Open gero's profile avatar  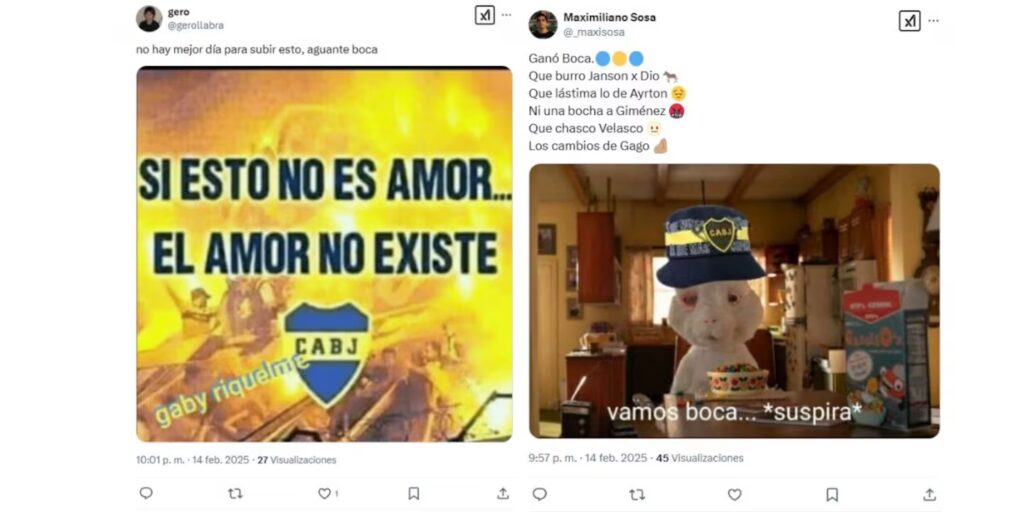click(149, 18)
